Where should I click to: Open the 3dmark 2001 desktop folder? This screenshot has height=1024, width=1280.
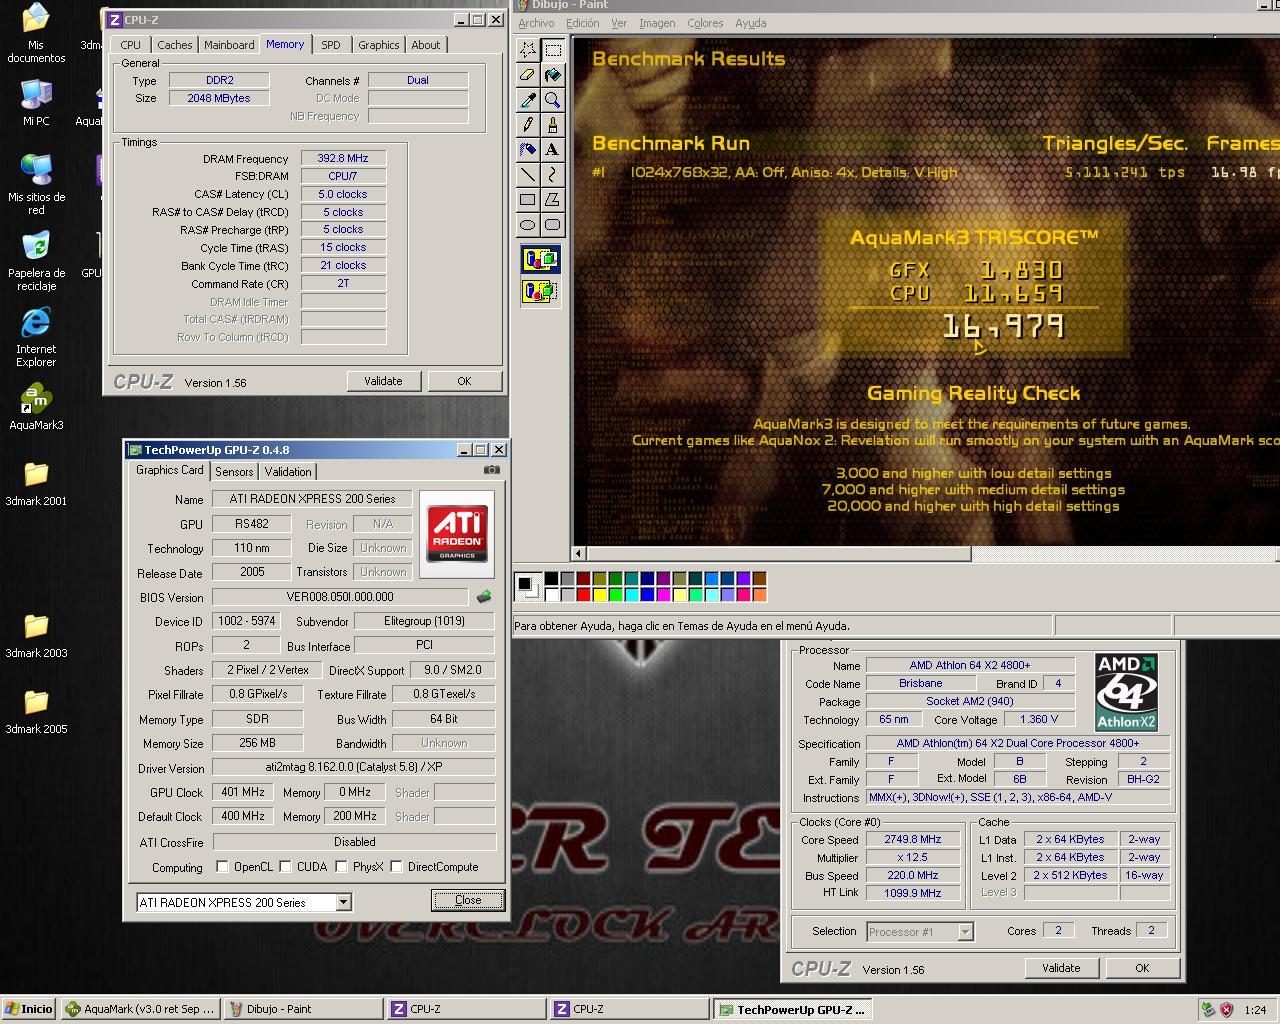tap(36, 483)
